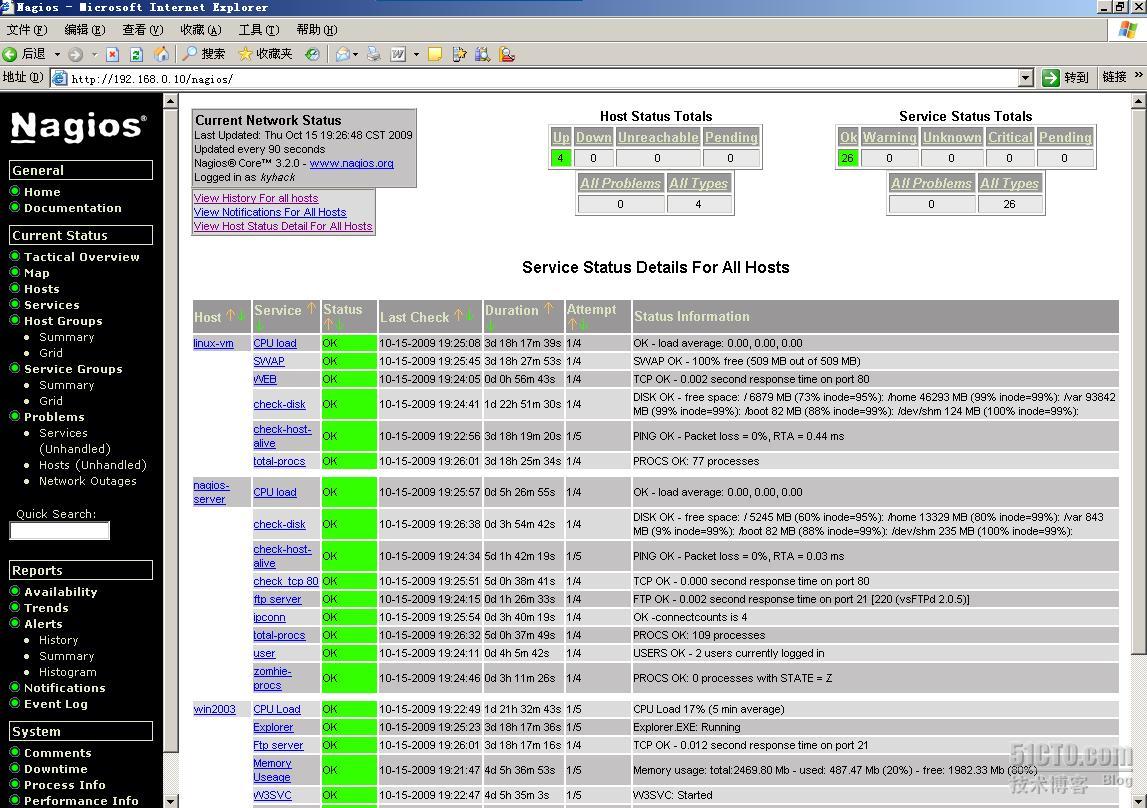Screen dimensions: 1147x808
Task: Open the SWAP service link
Action: 268,361
